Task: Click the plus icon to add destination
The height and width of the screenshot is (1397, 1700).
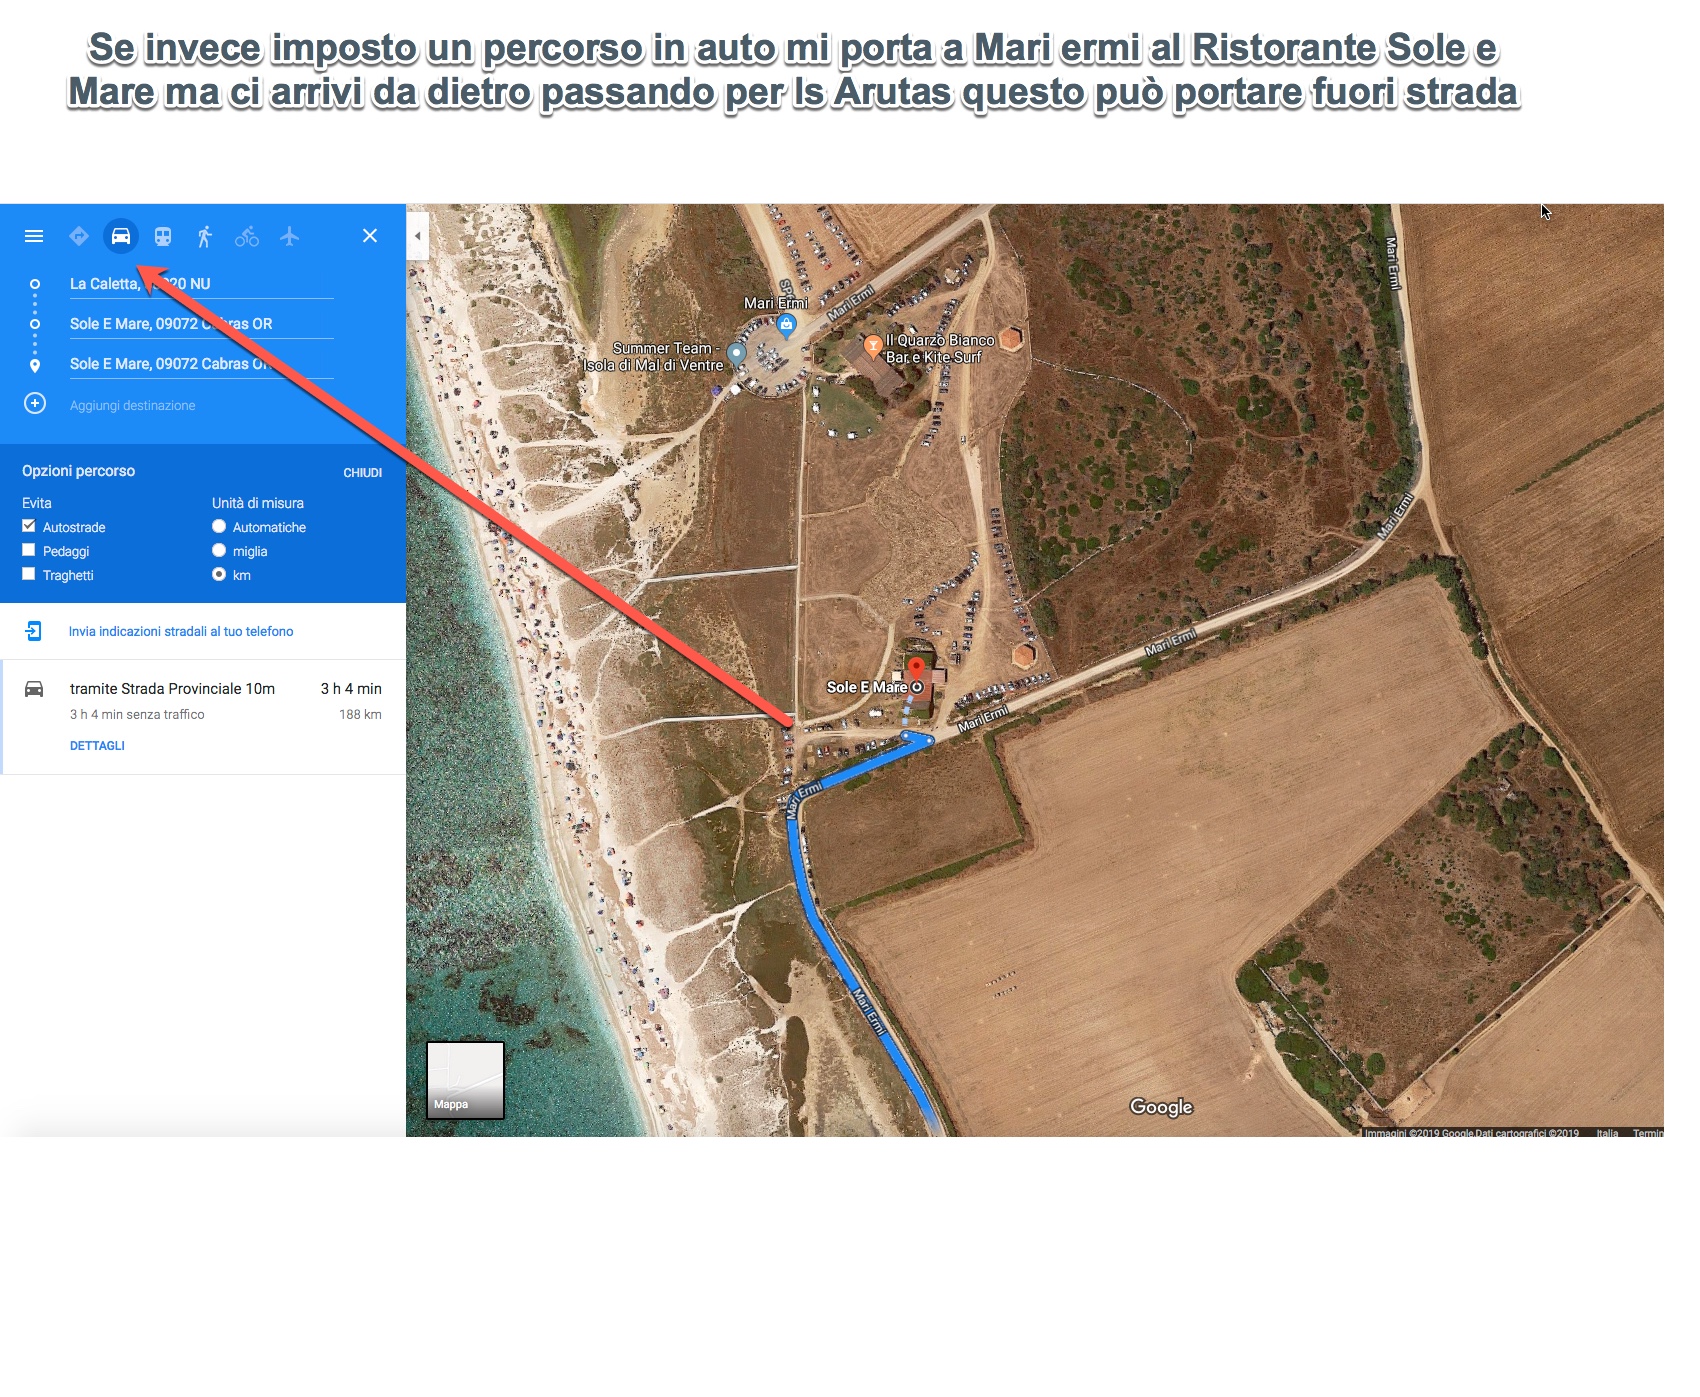Action: pos(35,403)
